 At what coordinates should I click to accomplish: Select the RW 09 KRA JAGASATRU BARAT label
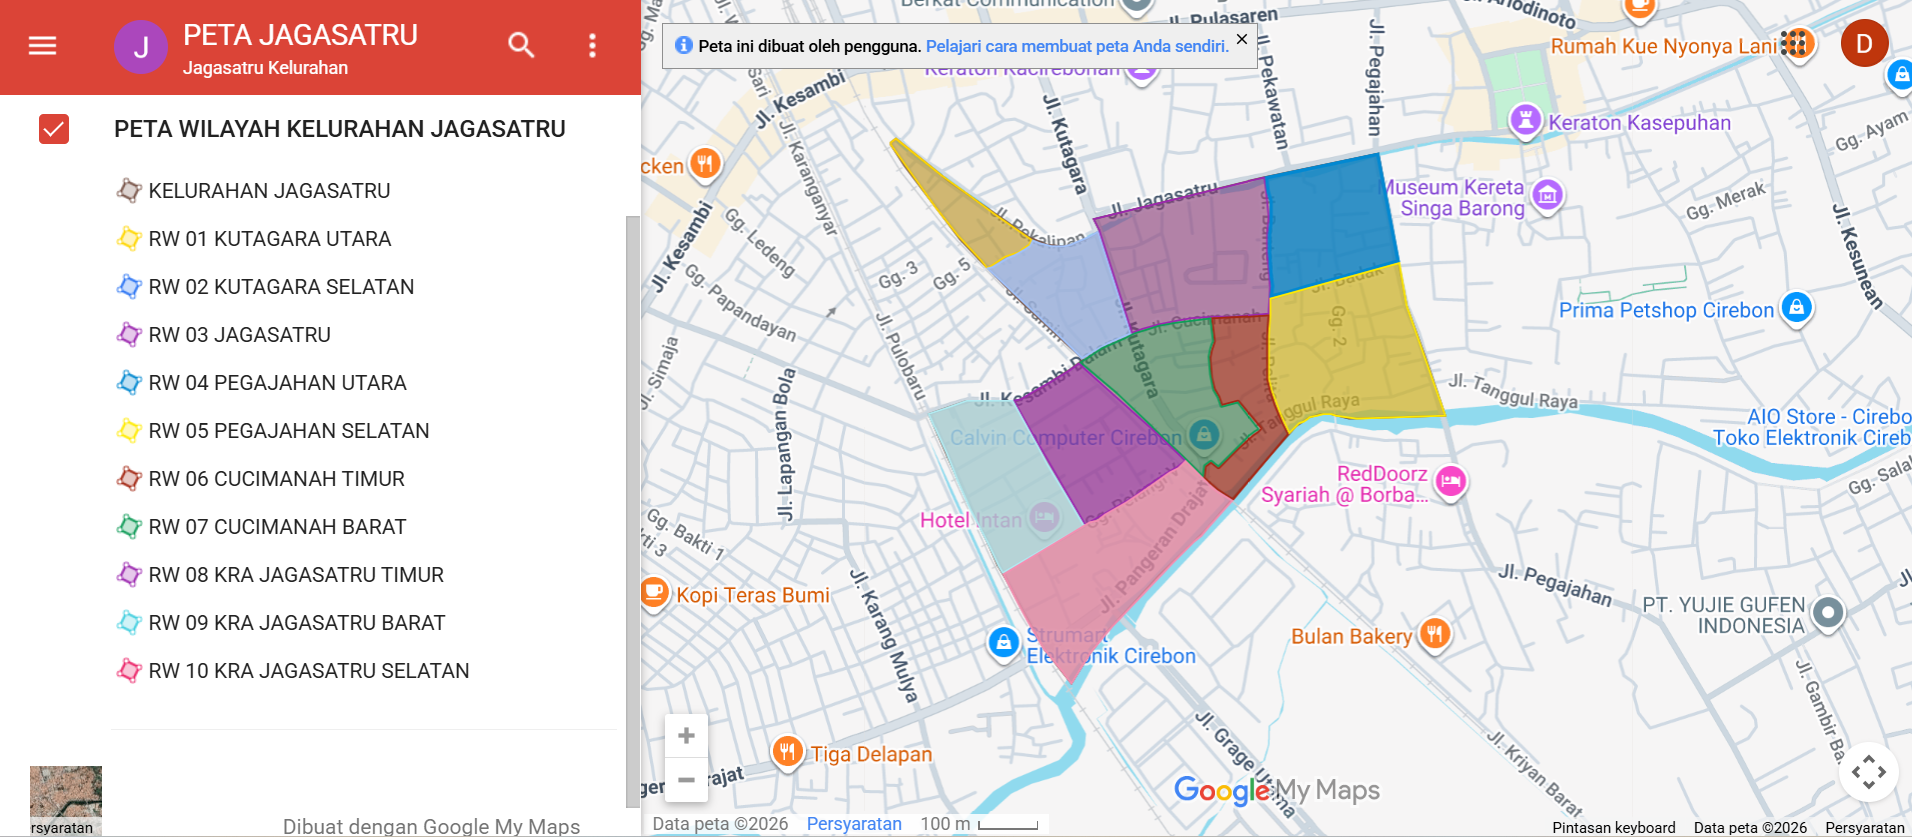click(297, 623)
